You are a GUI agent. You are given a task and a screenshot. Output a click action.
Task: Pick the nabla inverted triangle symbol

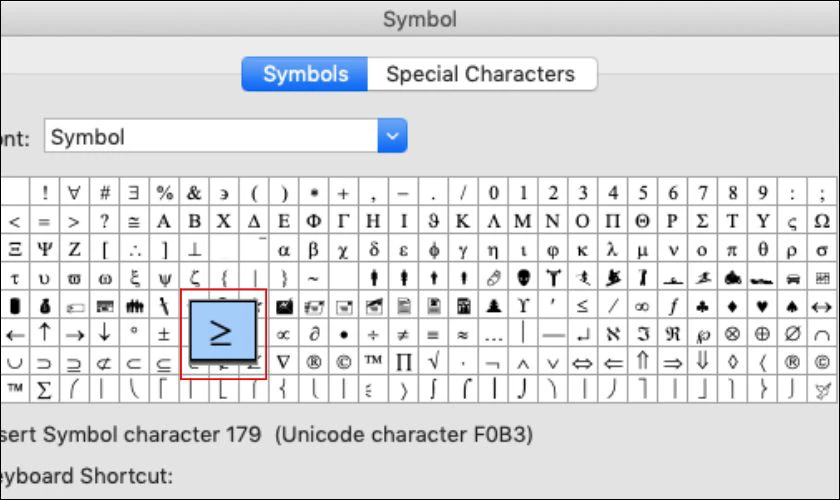click(x=284, y=363)
